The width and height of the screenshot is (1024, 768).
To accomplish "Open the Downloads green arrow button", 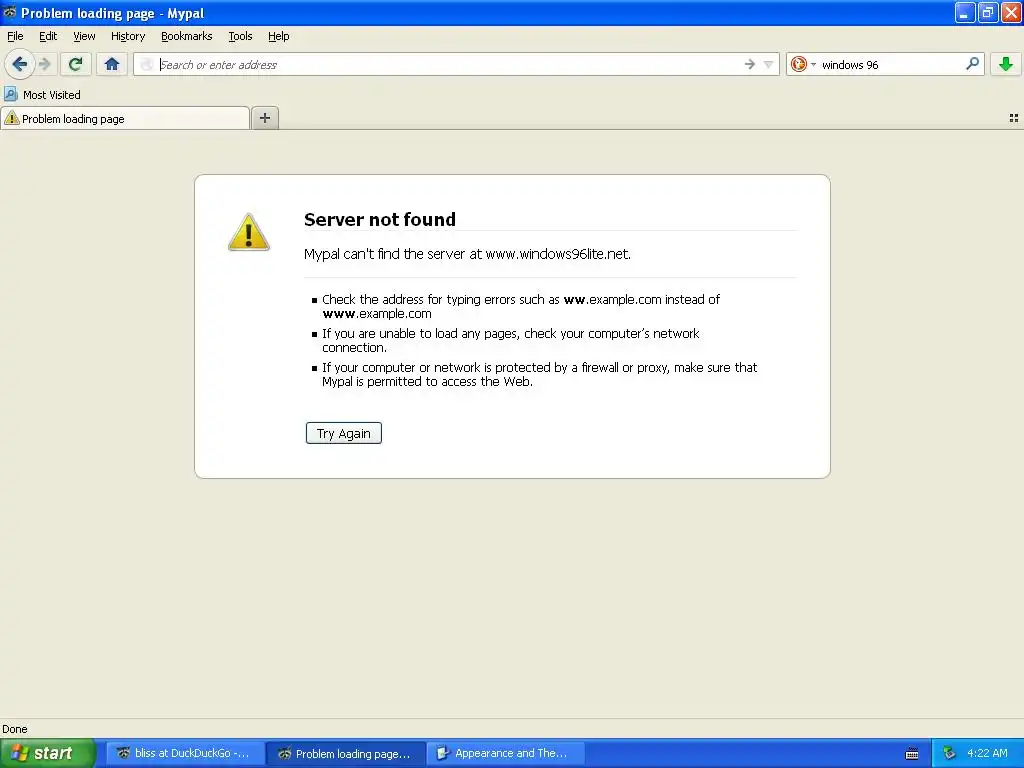I will (x=1006, y=64).
